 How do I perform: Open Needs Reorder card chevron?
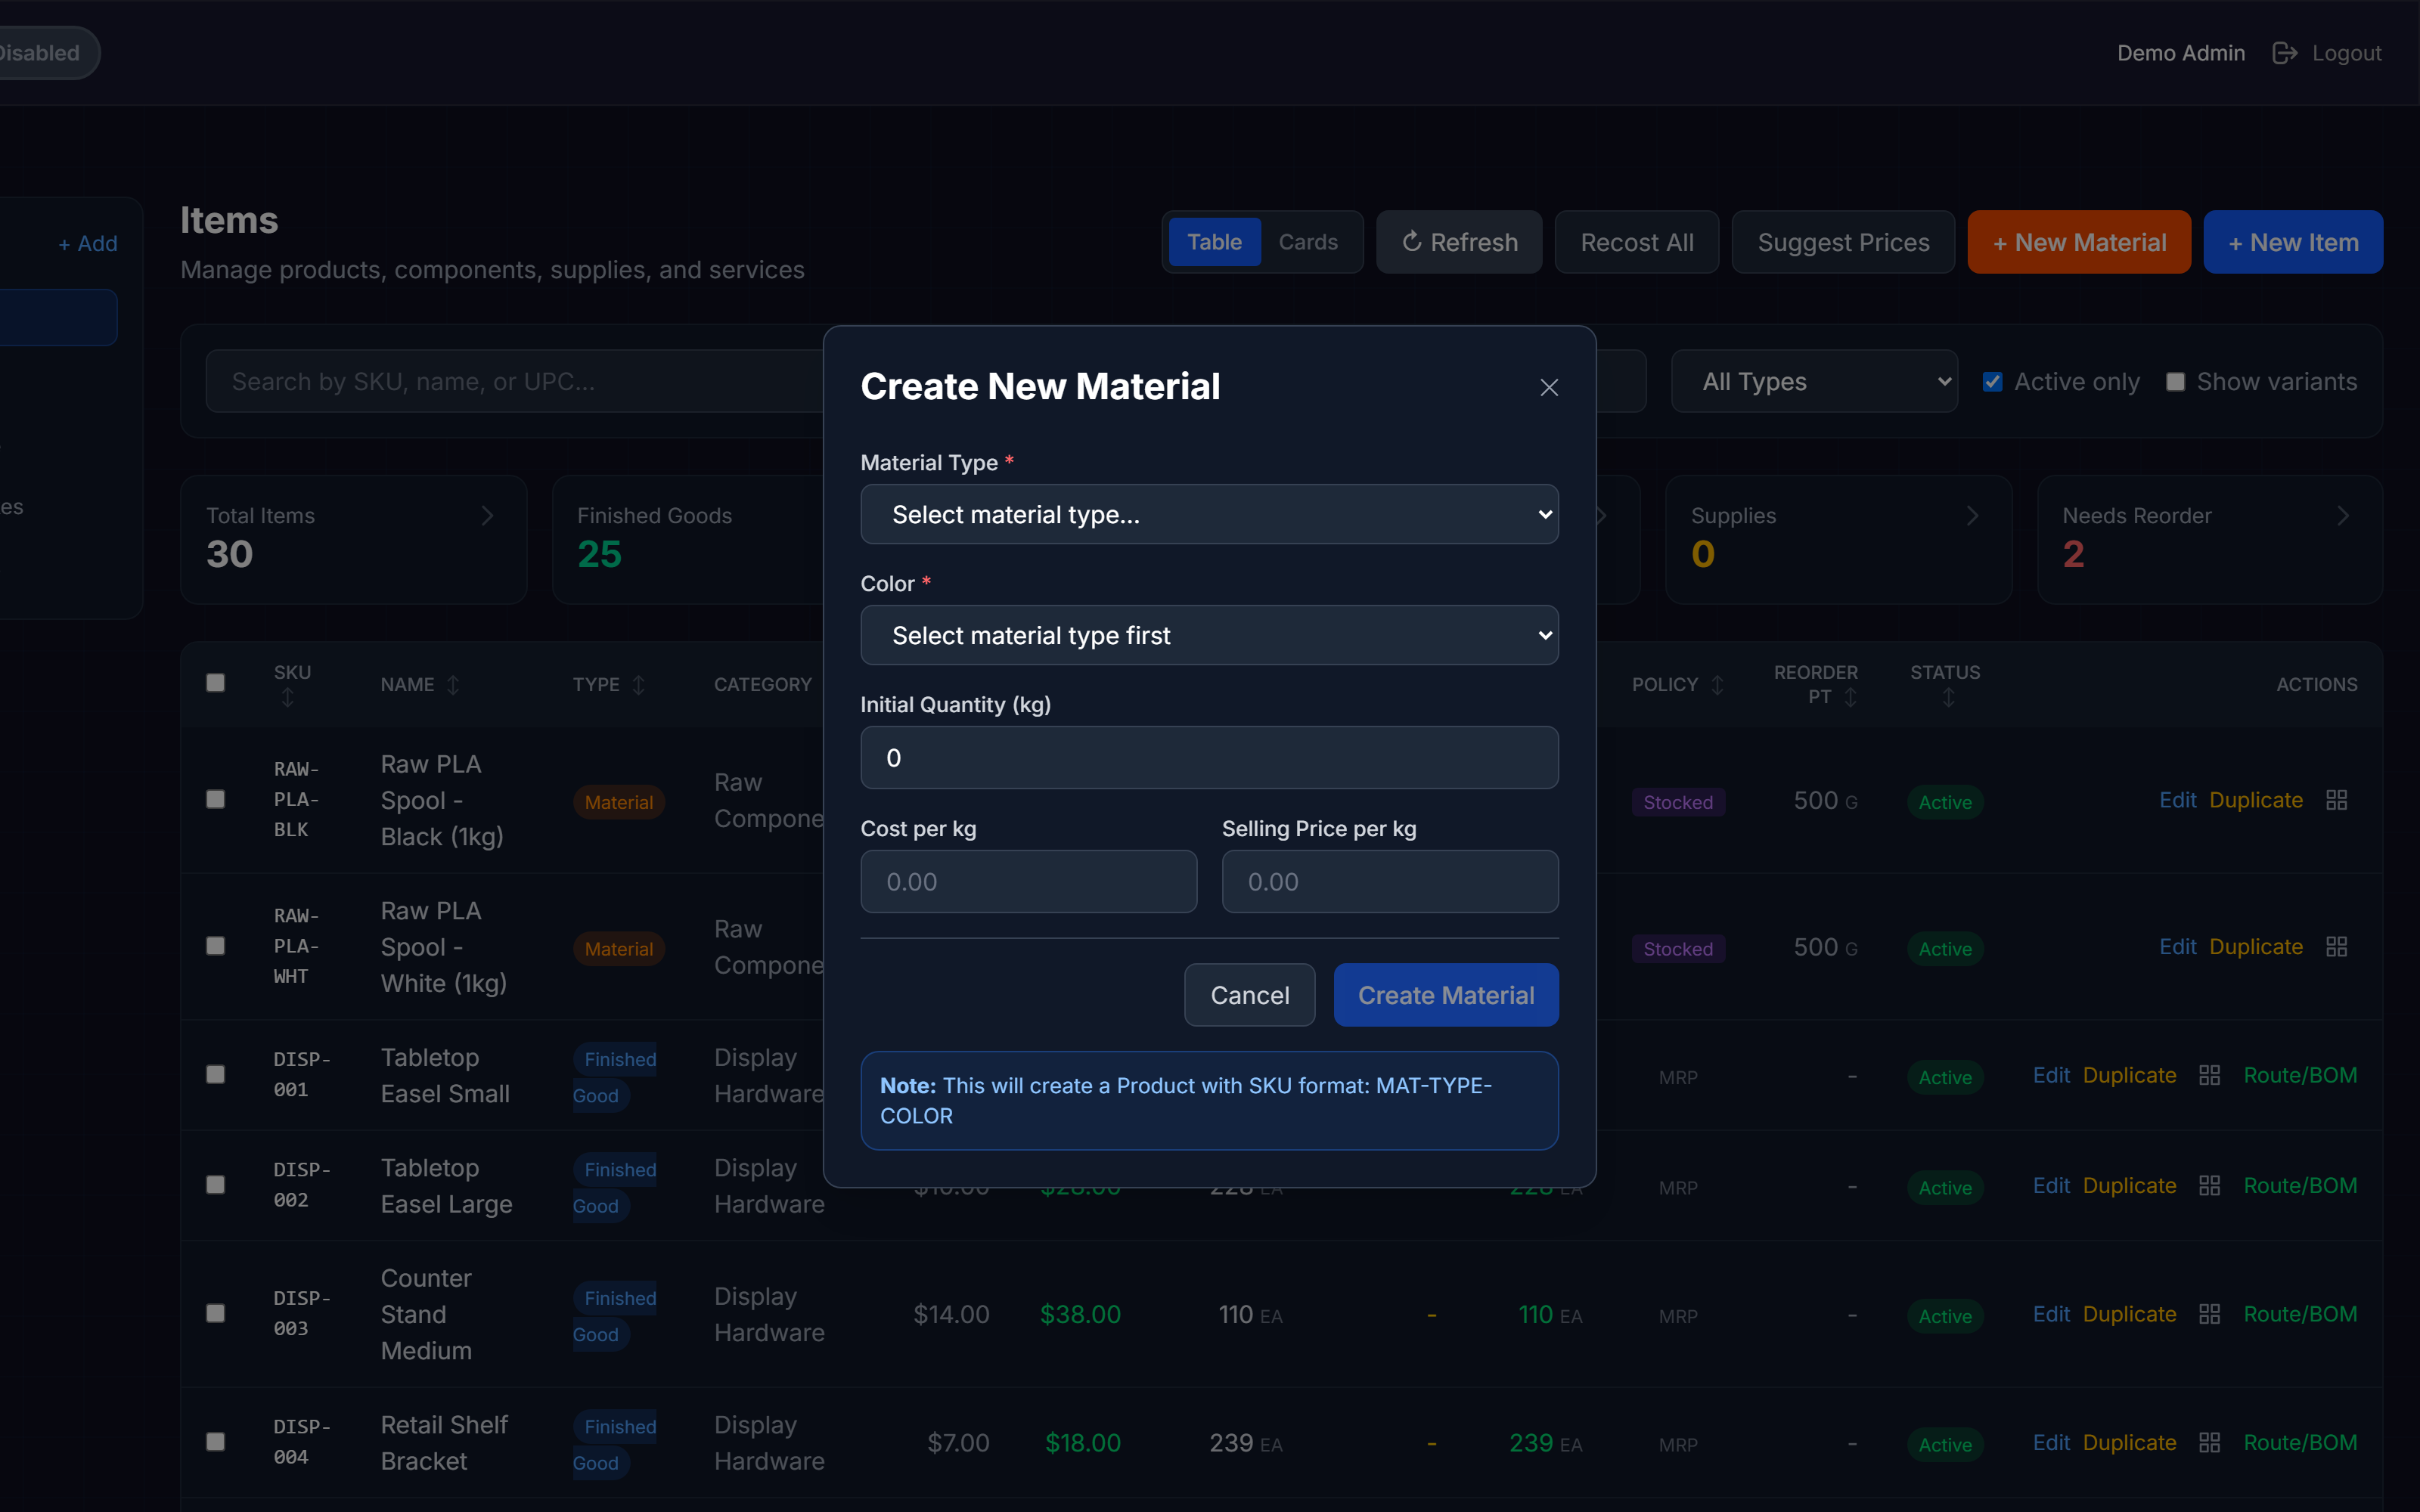(2342, 516)
